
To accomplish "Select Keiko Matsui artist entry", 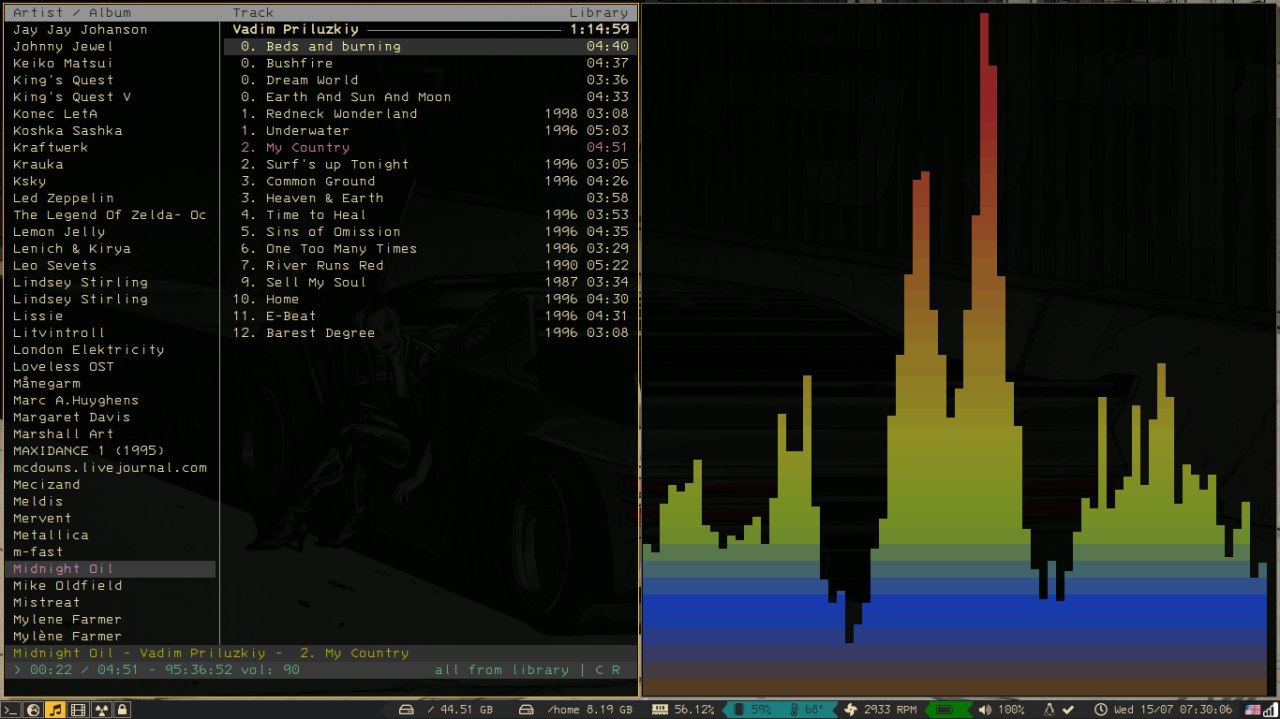I will point(64,63).
